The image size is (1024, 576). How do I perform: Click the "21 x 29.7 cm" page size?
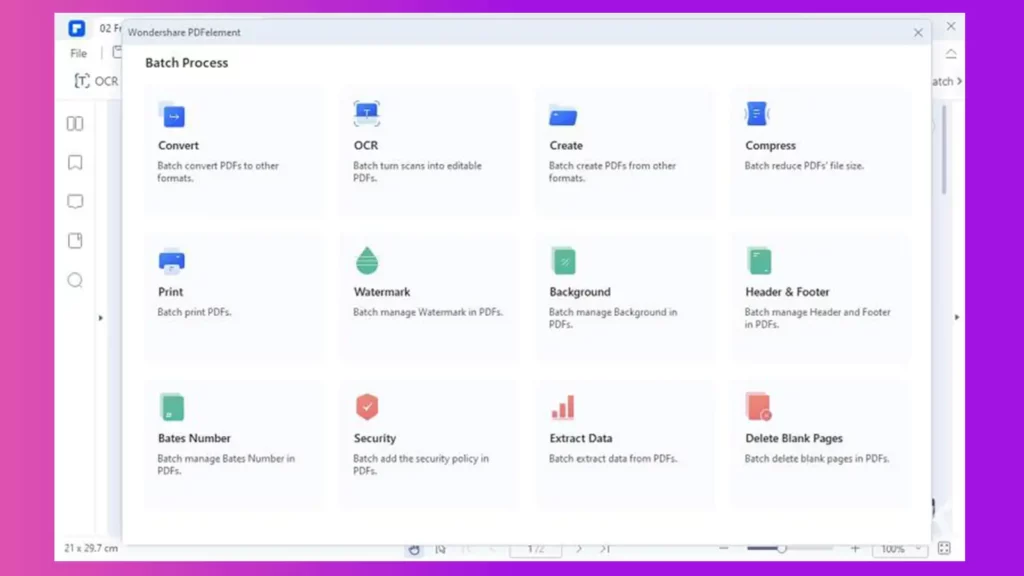[91, 549]
